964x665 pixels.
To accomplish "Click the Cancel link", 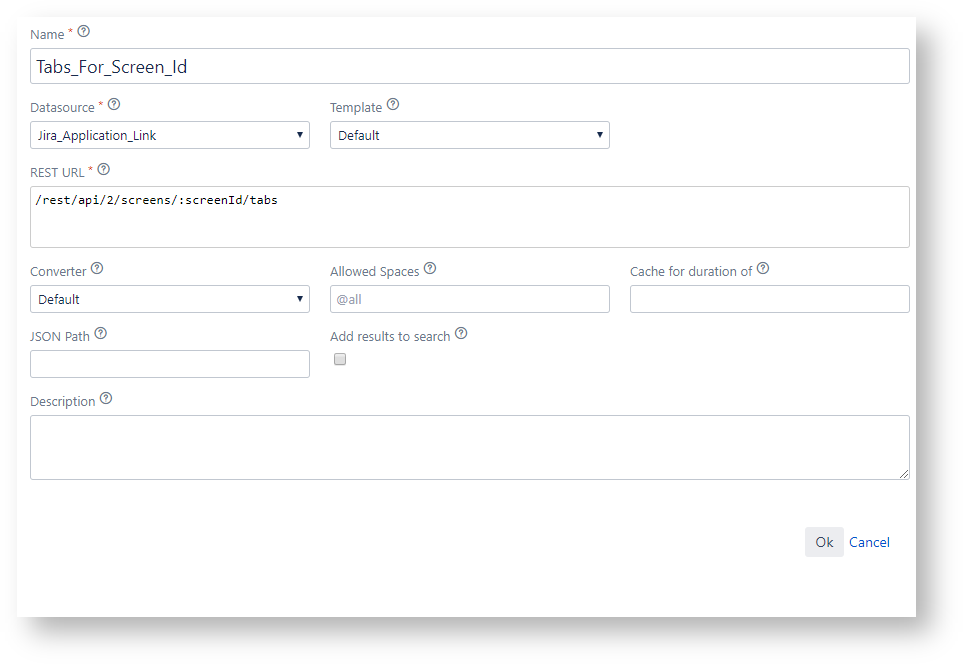I will pos(869,541).
